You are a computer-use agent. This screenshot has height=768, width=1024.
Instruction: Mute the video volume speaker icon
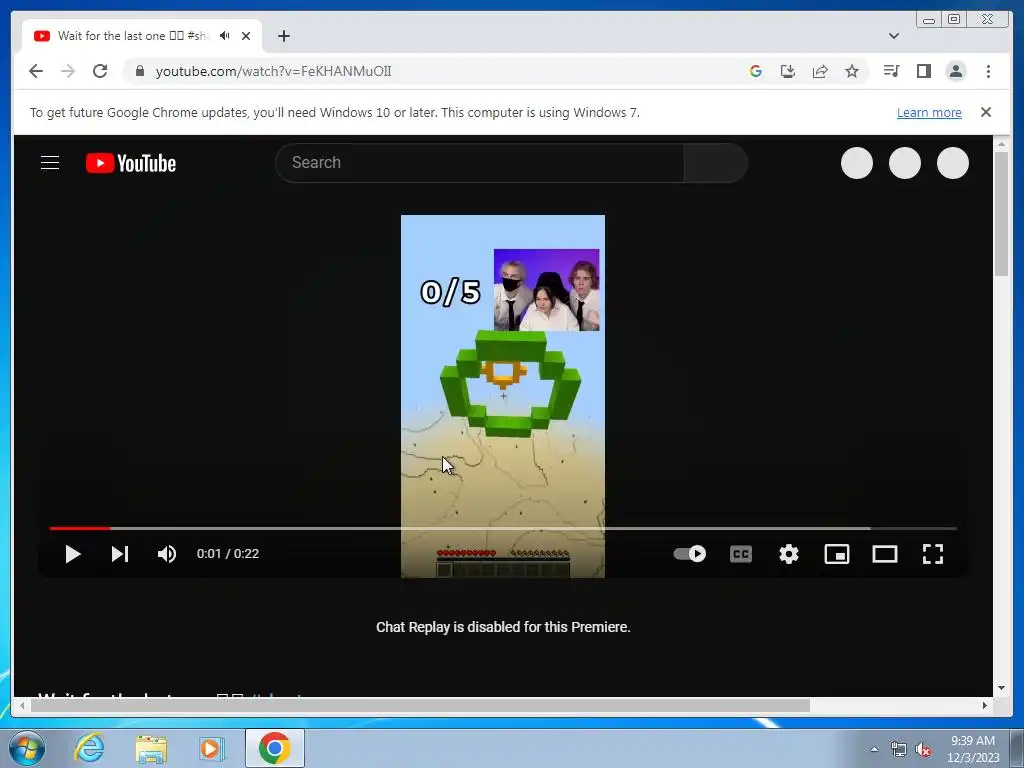[x=167, y=554]
